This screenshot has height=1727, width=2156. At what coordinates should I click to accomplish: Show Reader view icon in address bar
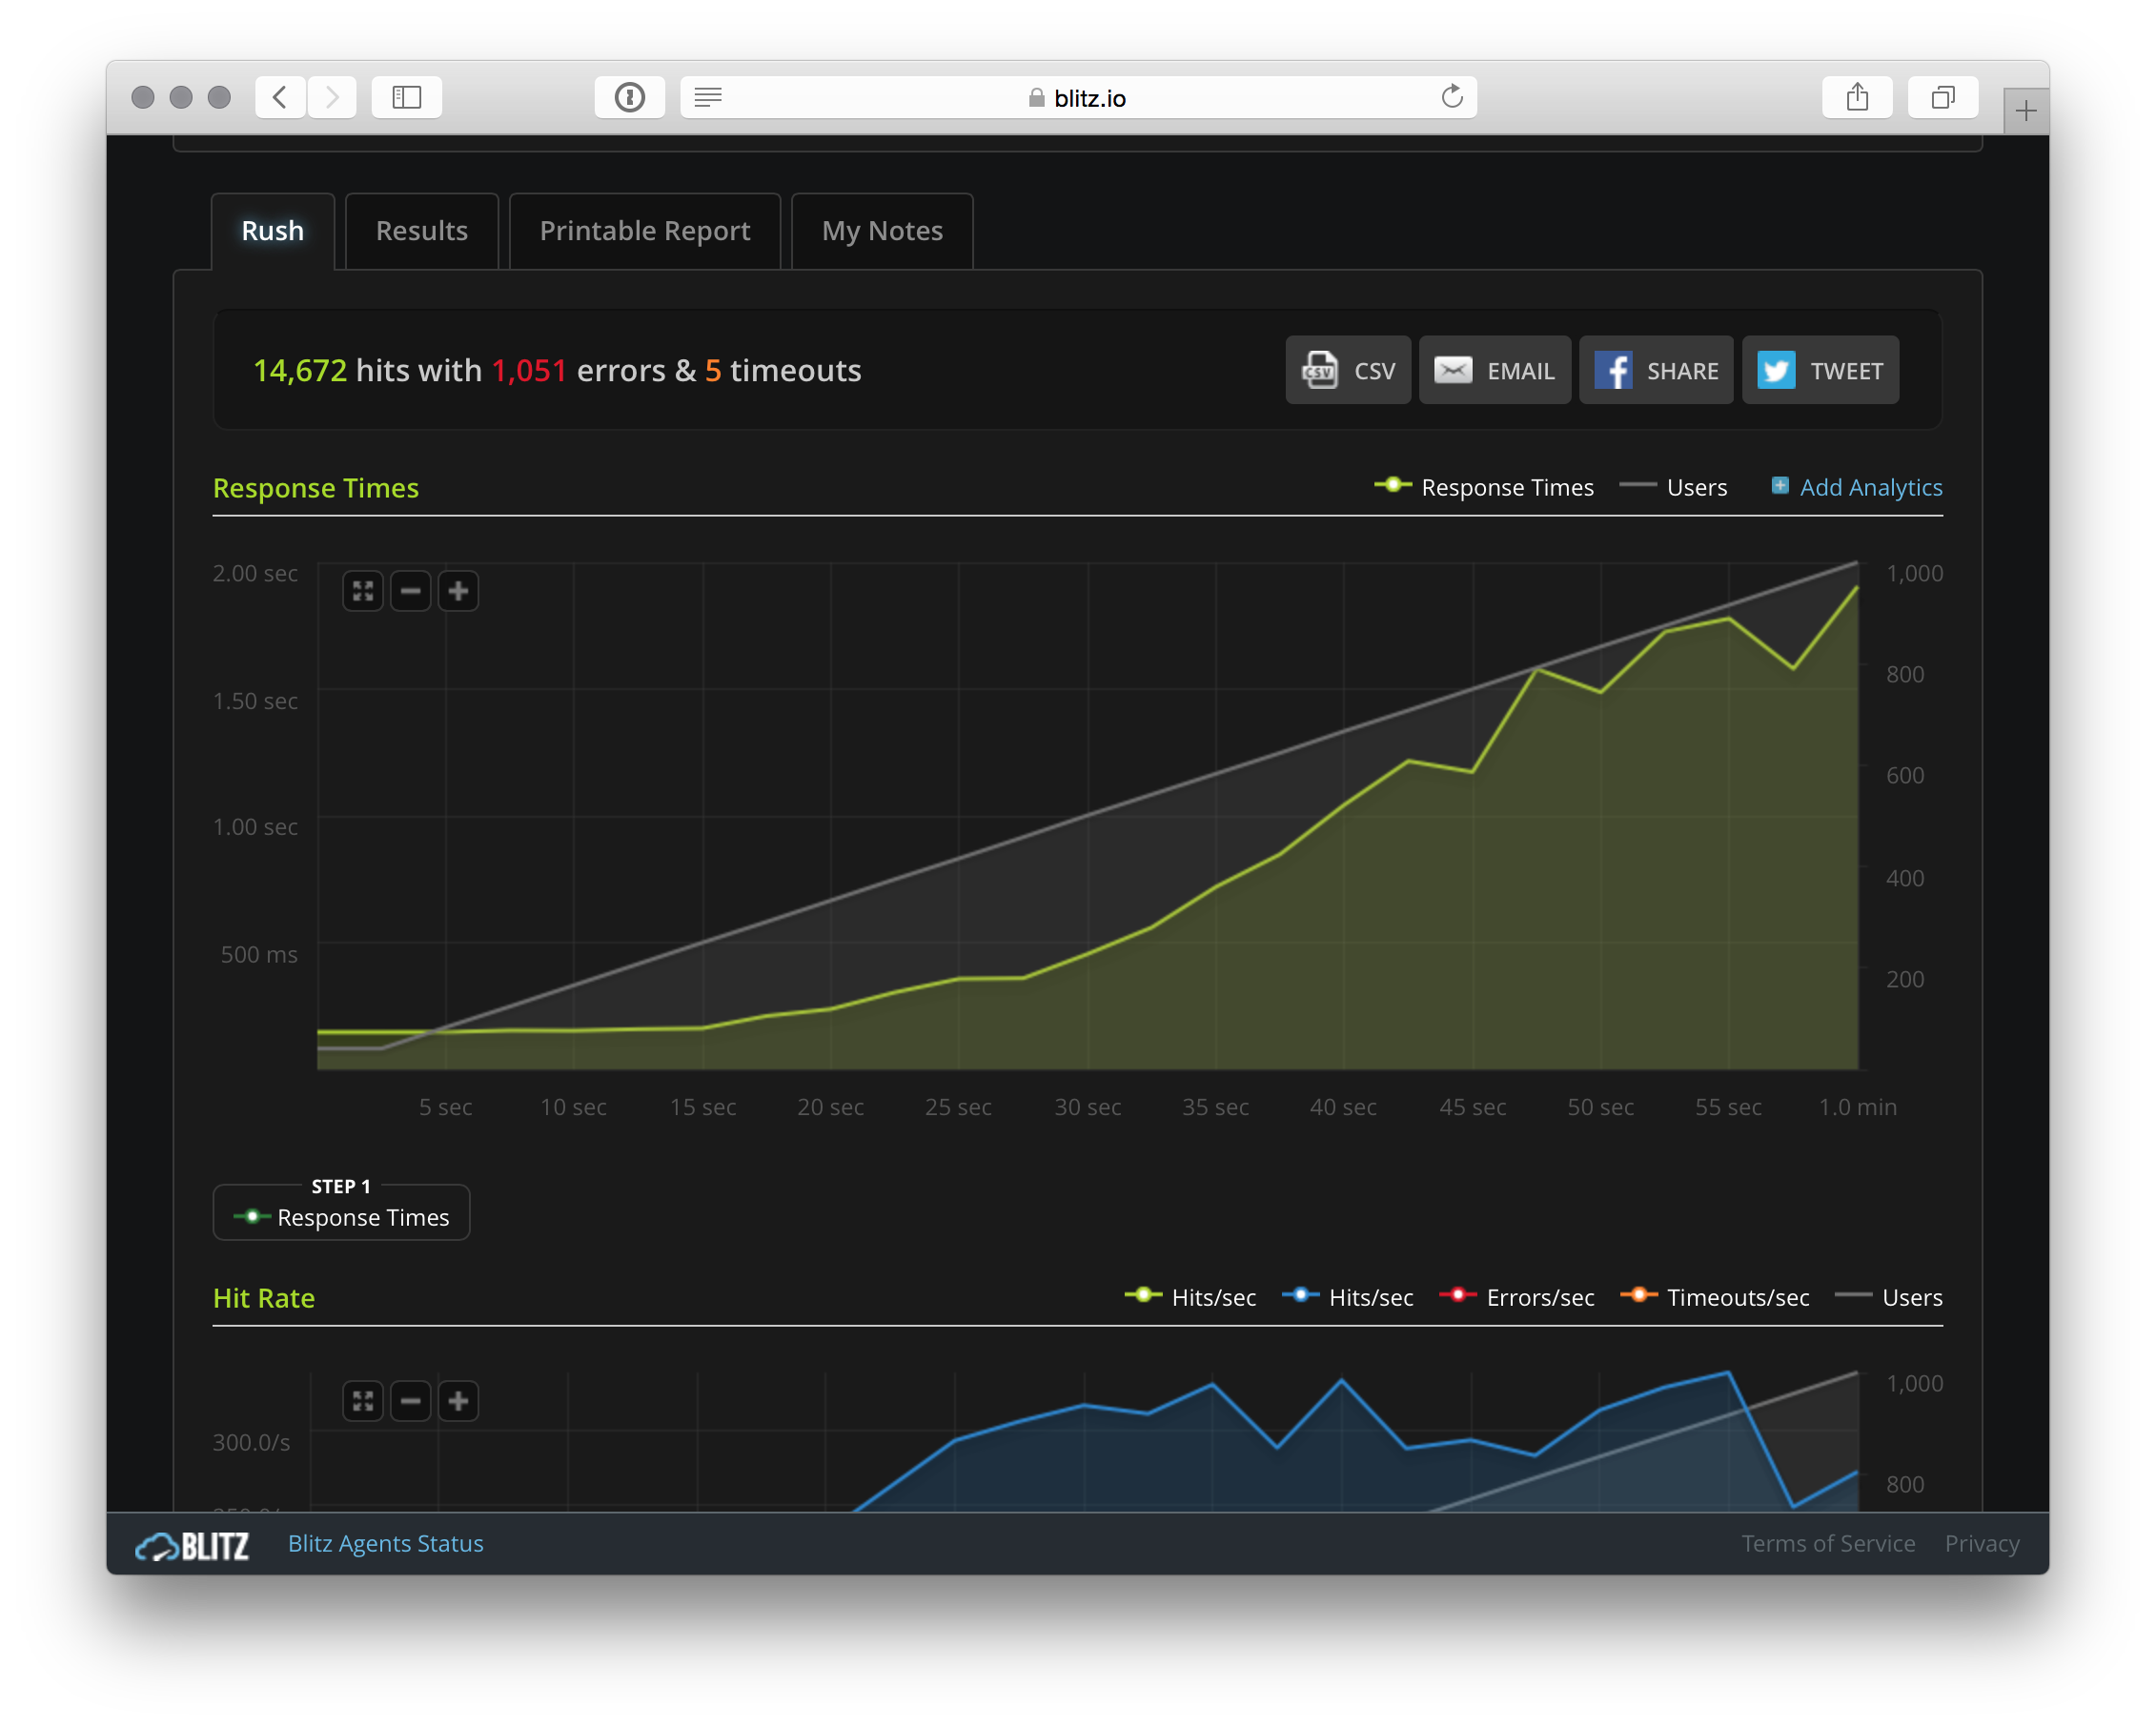708,97
